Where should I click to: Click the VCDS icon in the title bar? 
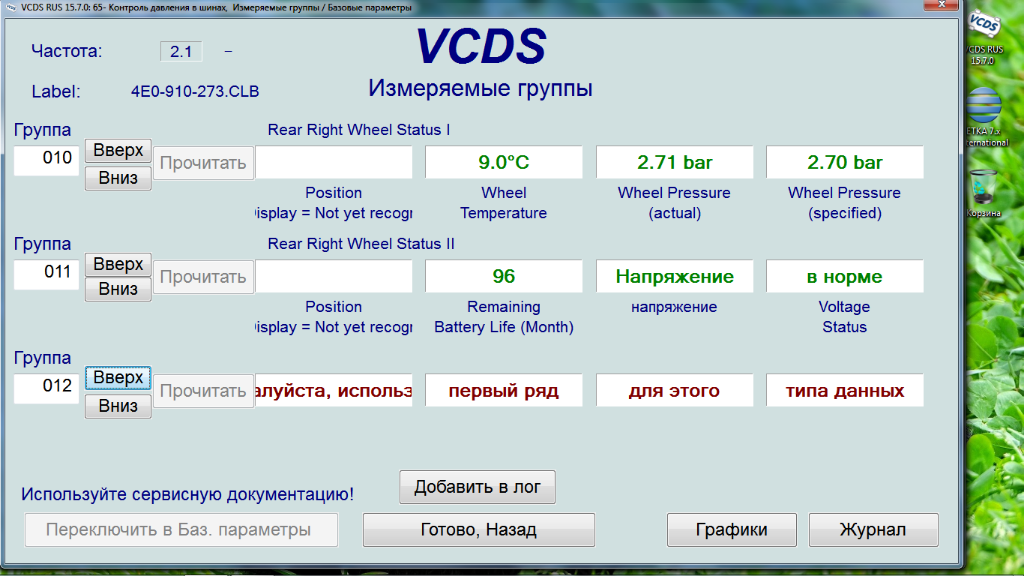coord(9,7)
